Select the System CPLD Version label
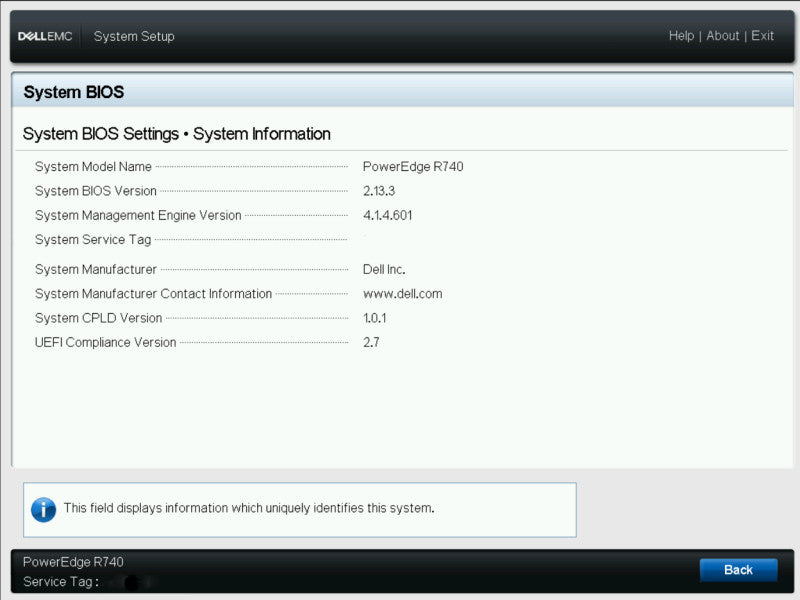The width and height of the screenshot is (800, 600). tap(98, 318)
